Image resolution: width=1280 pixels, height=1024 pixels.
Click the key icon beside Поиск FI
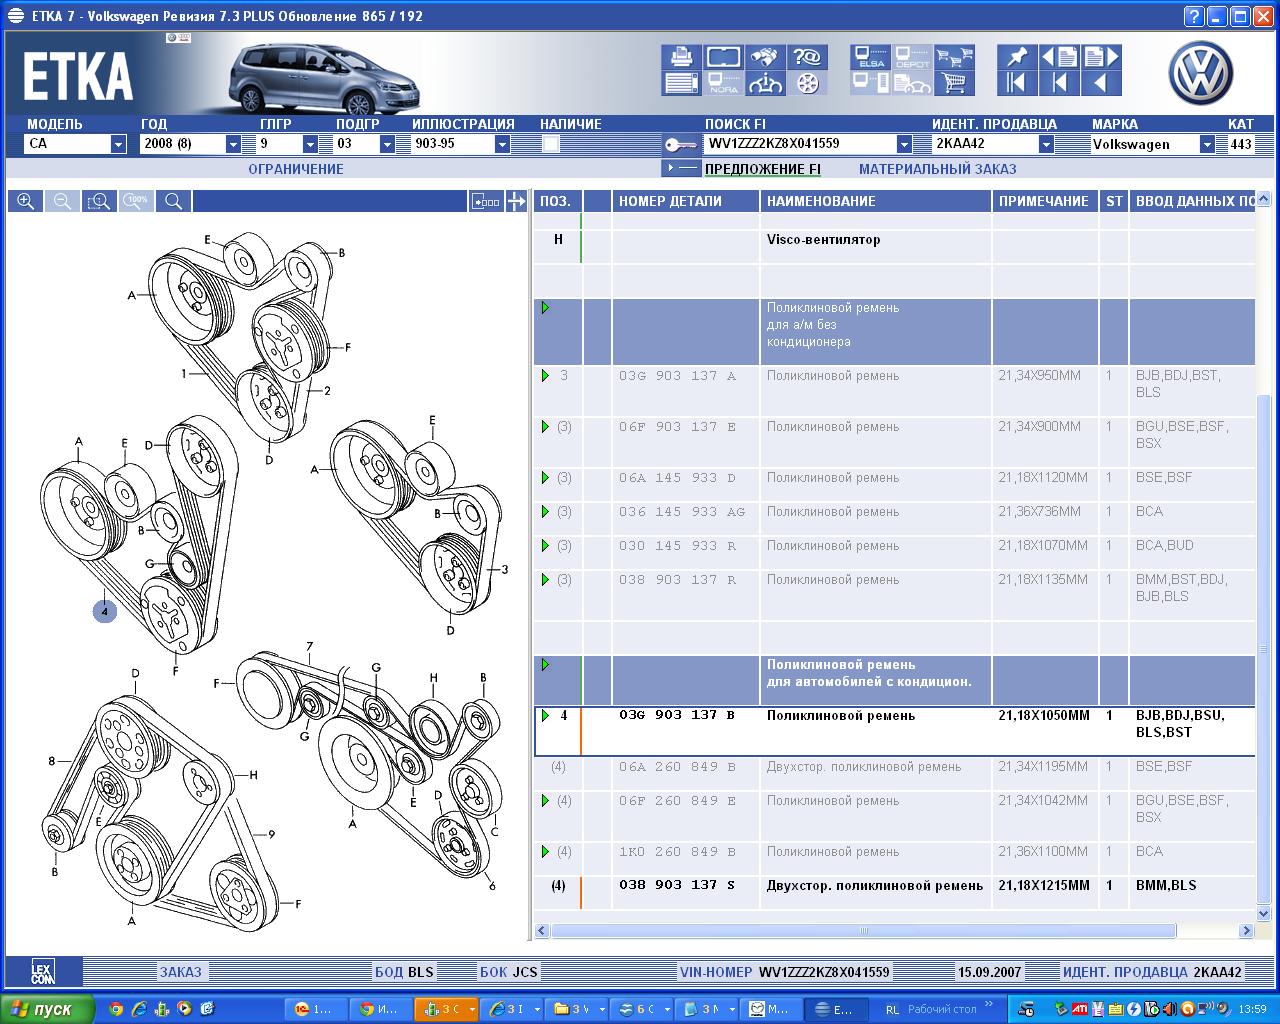click(x=681, y=144)
